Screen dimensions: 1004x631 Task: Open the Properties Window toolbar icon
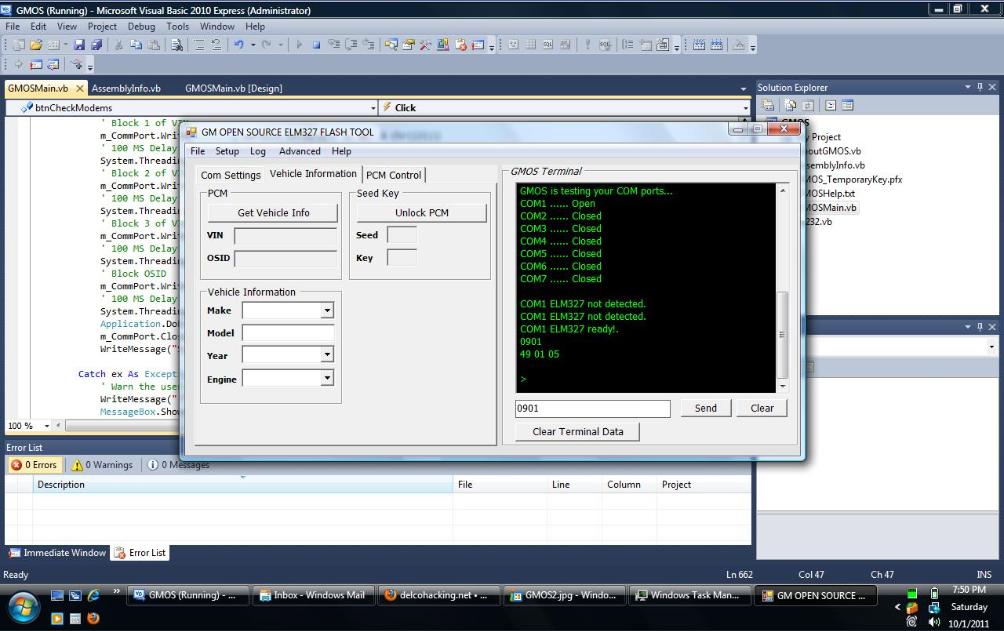(408, 45)
